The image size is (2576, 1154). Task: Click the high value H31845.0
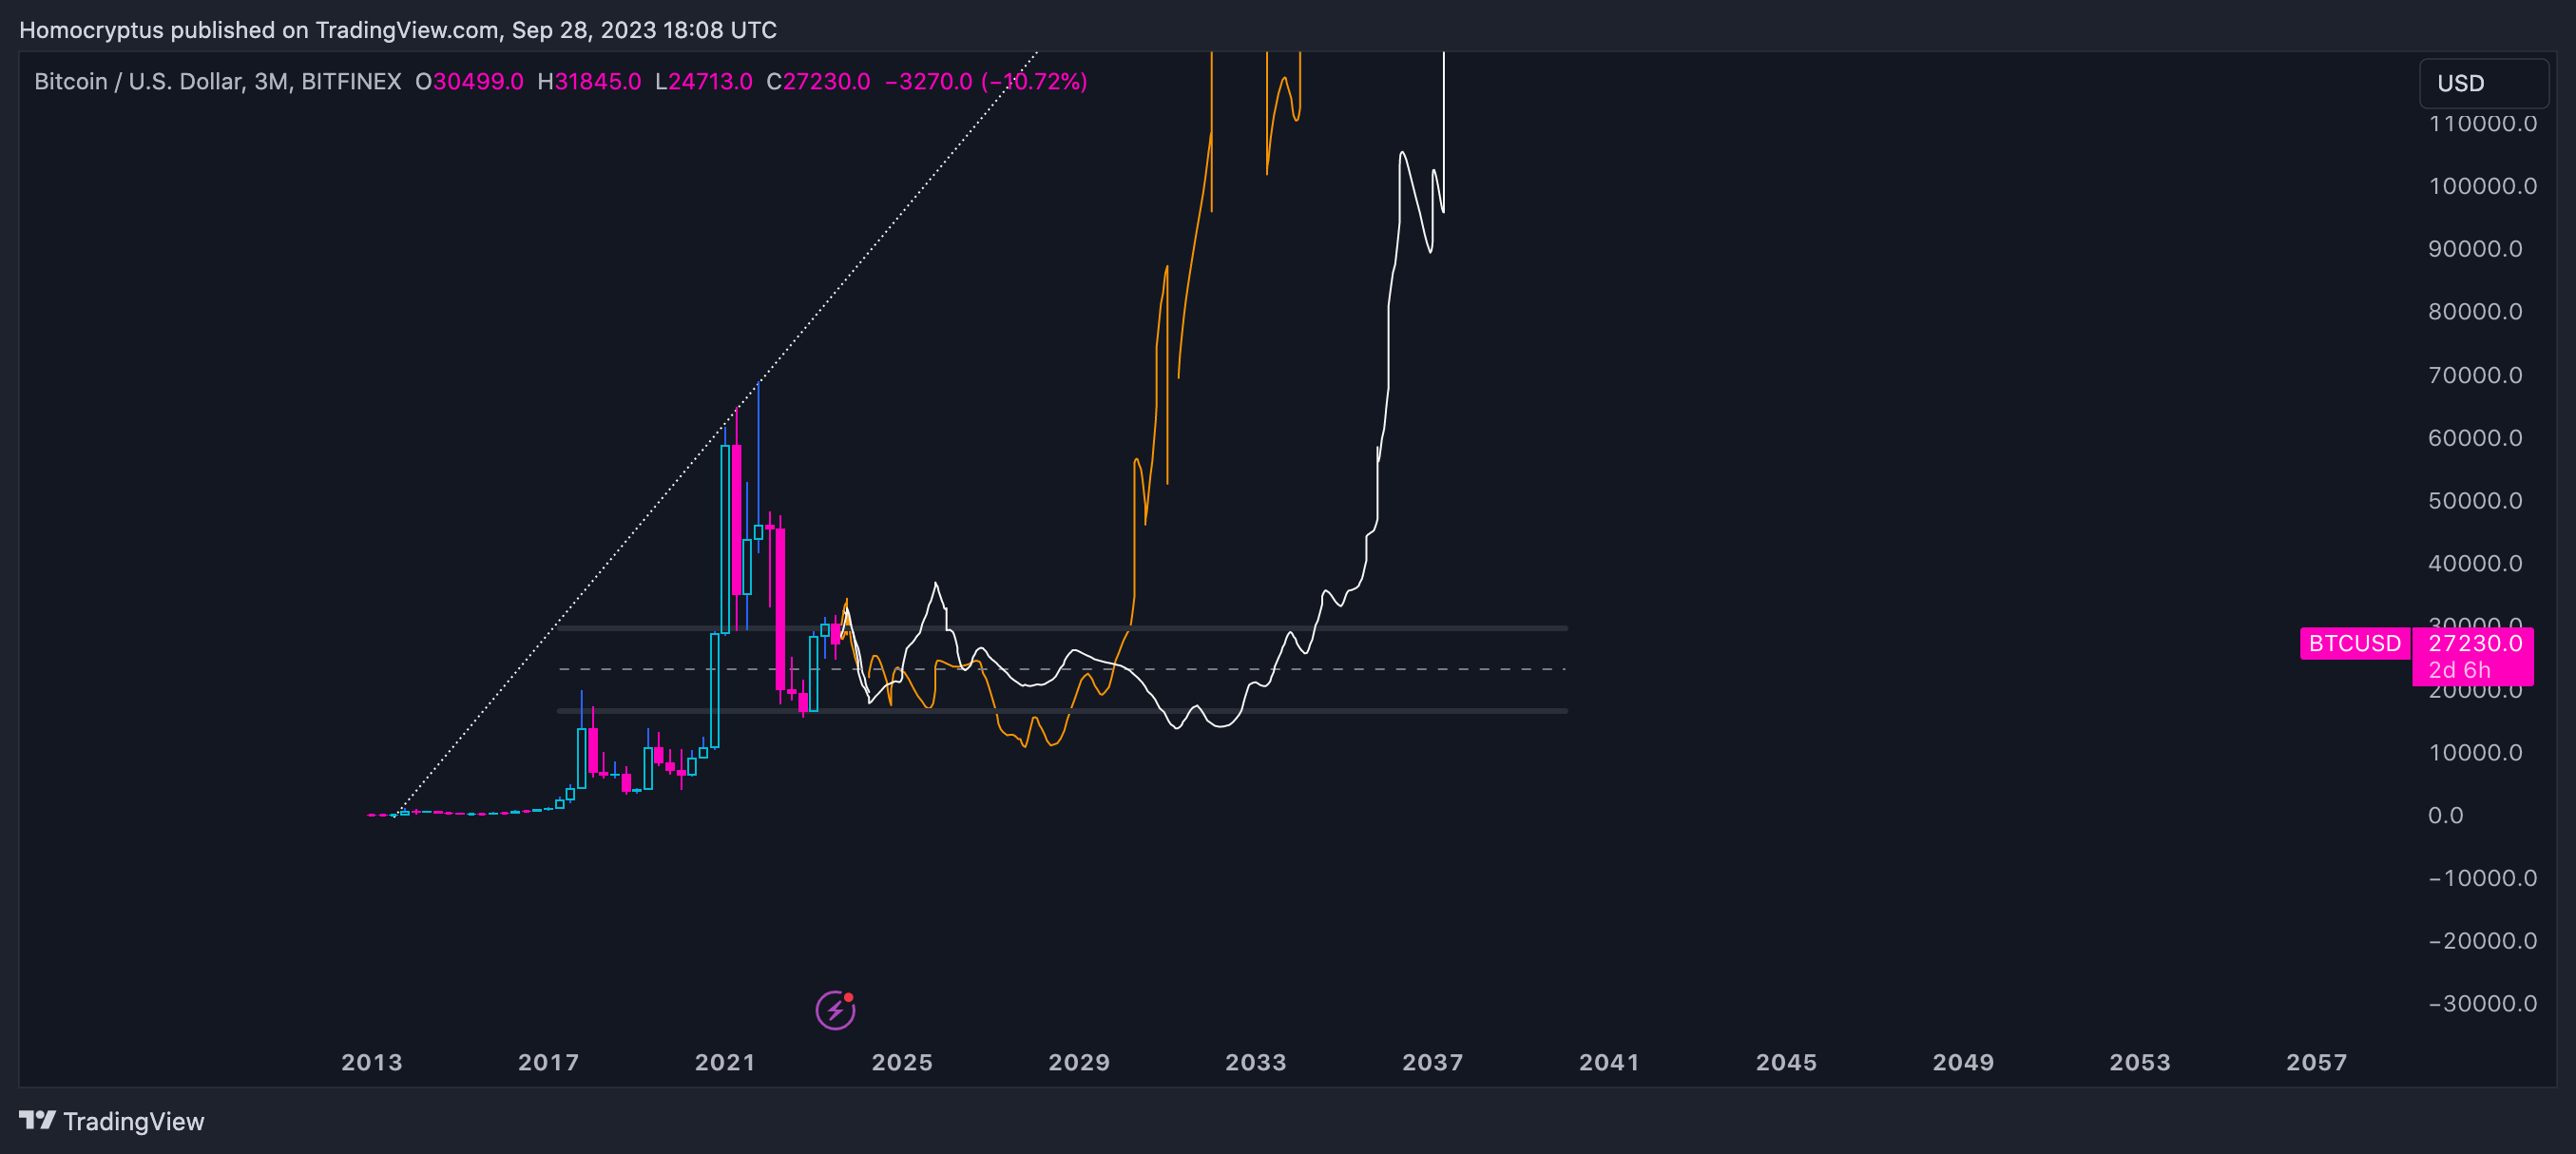point(589,81)
